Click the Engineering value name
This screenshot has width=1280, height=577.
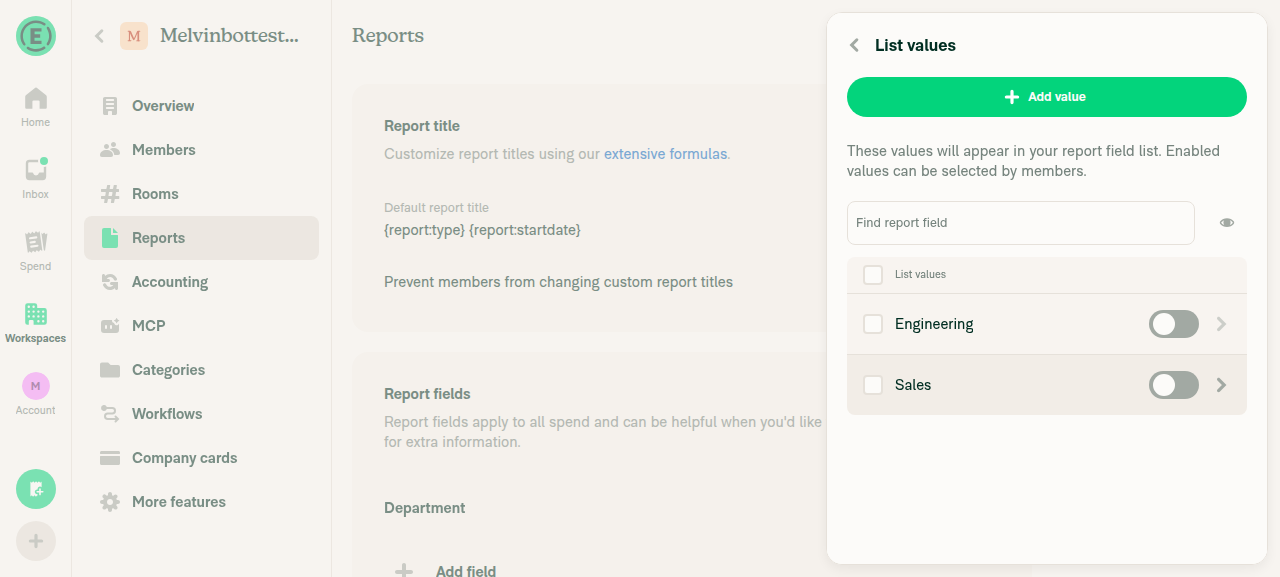[934, 324]
